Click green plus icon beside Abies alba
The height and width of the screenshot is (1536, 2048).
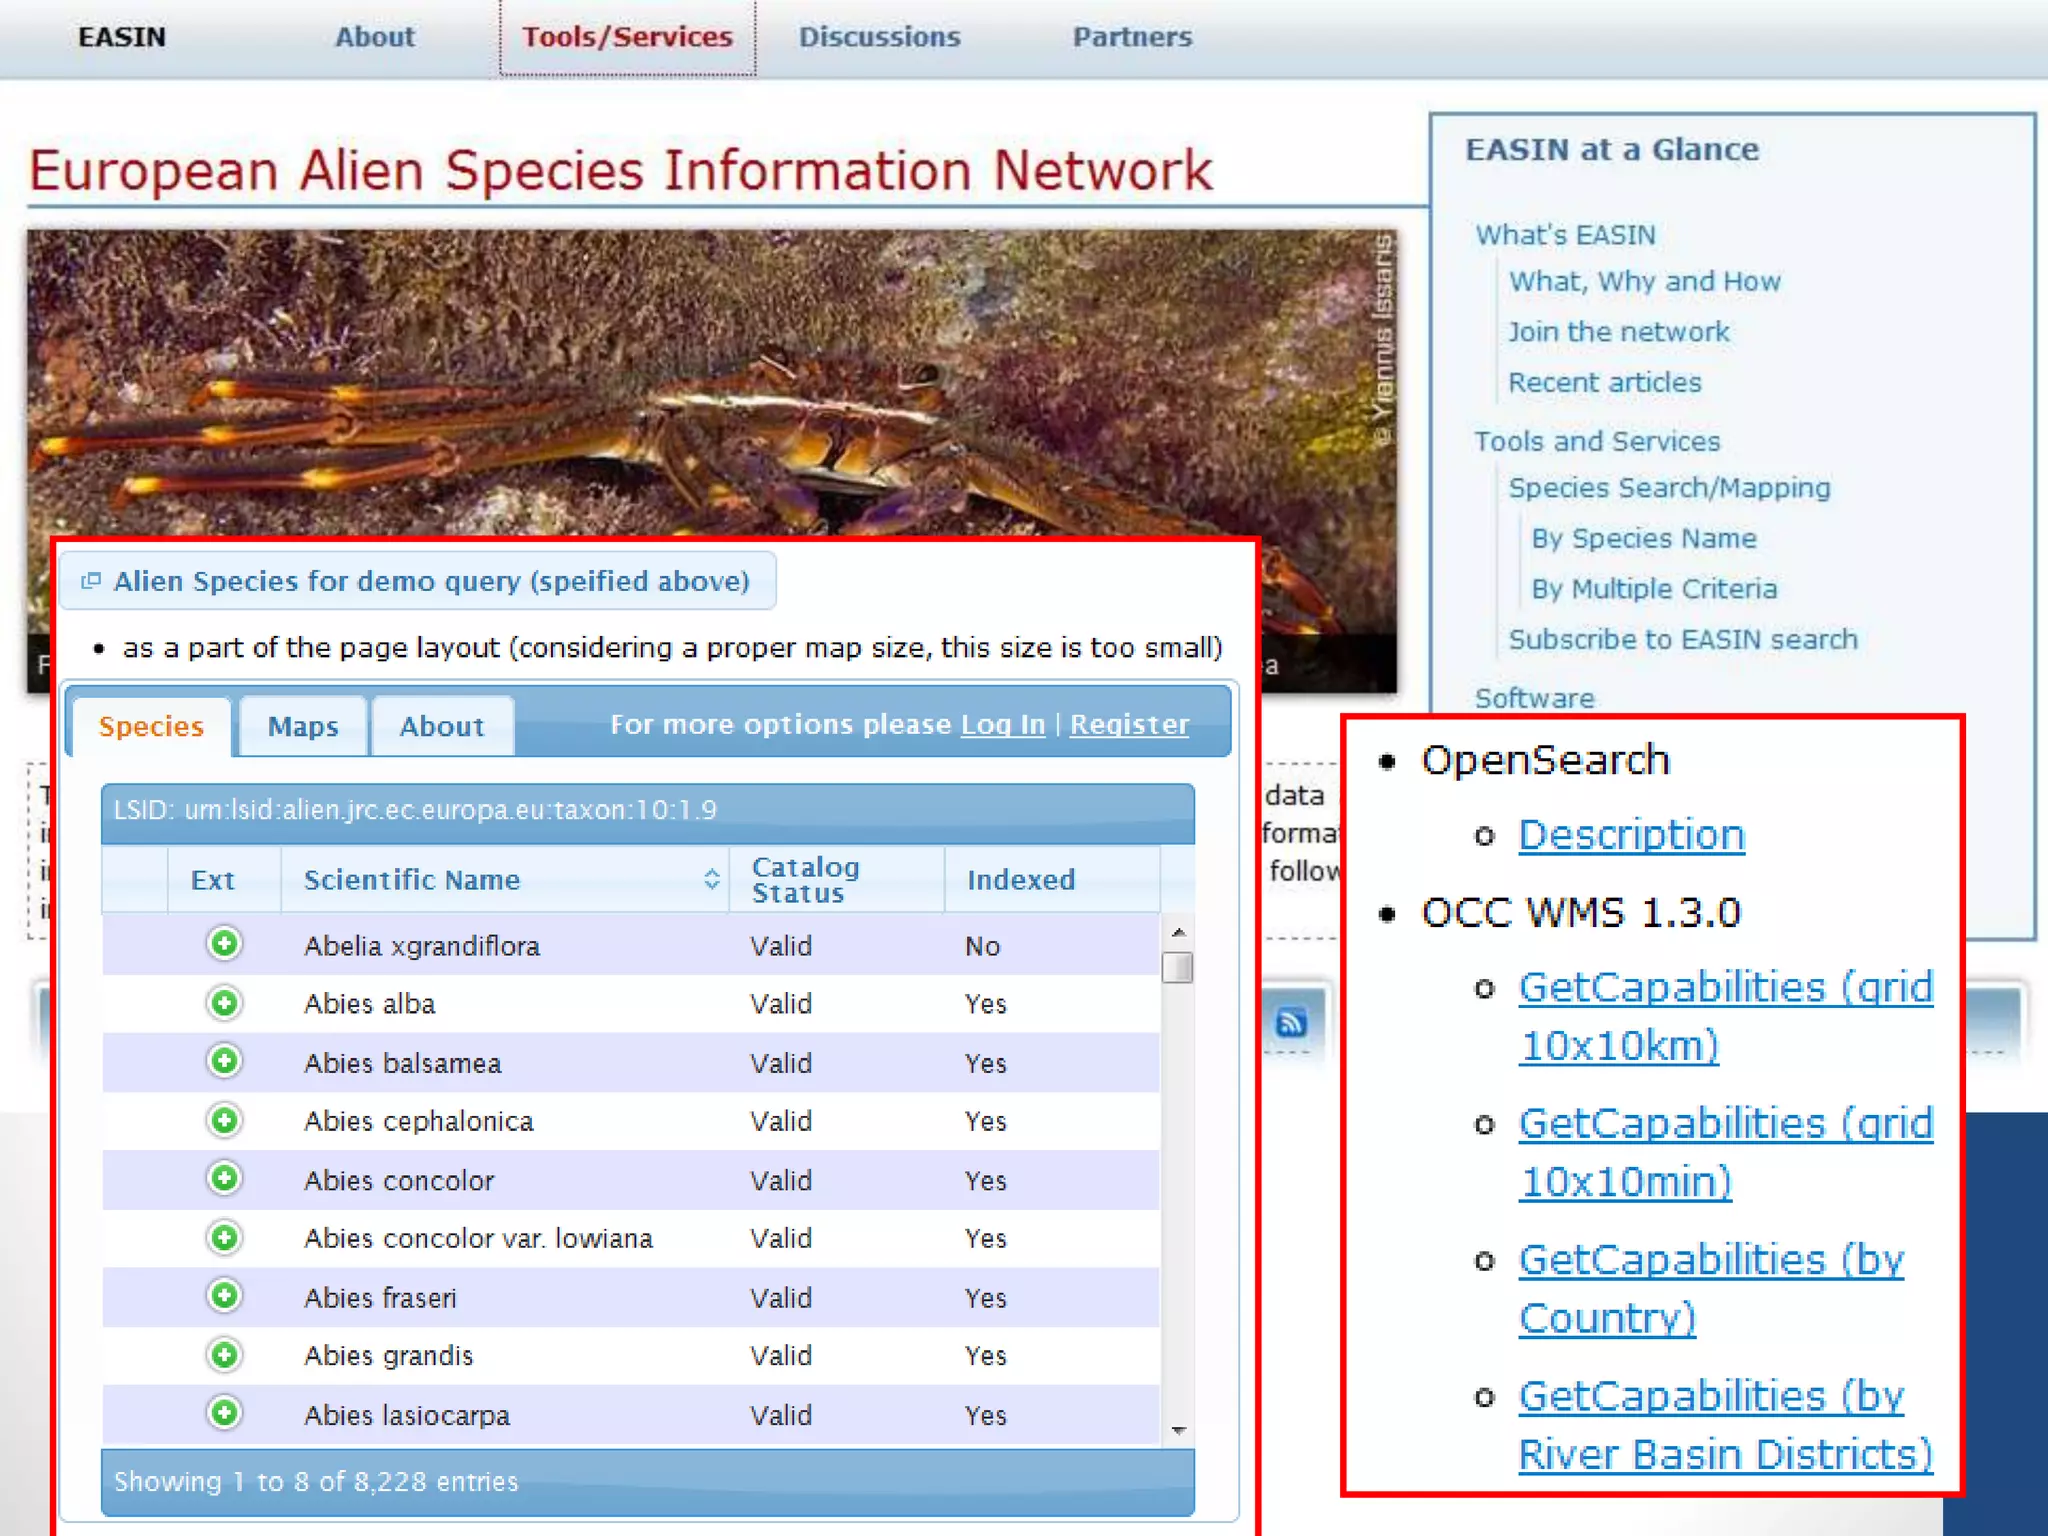pyautogui.click(x=224, y=1002)
